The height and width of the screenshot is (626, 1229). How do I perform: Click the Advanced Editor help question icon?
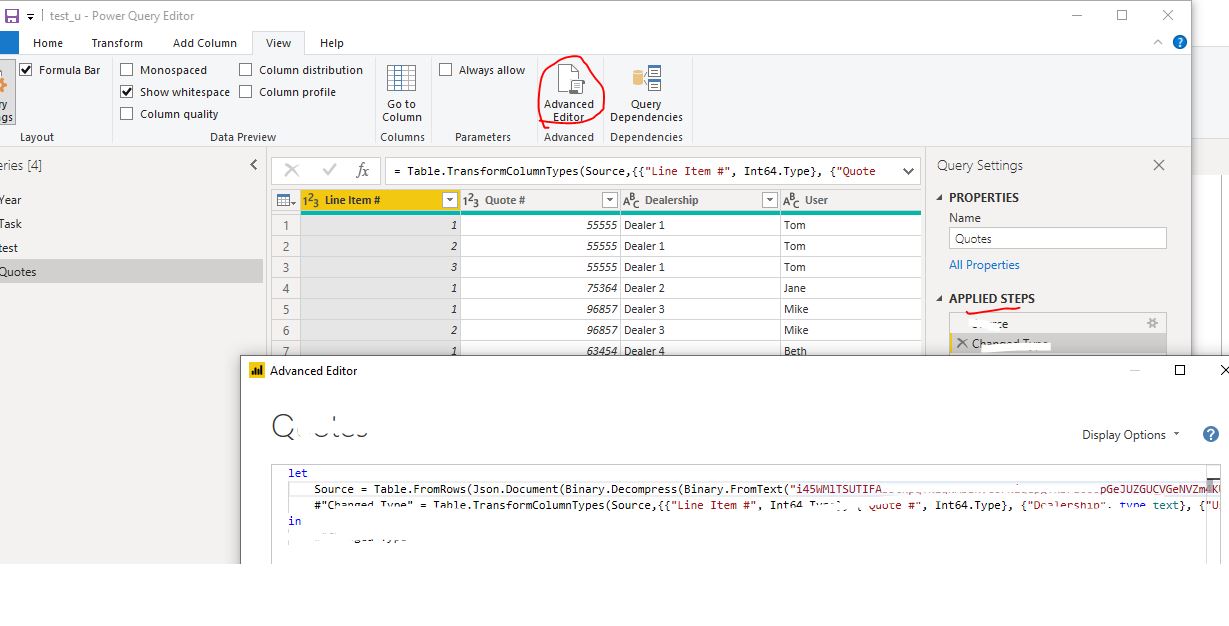point(1211,434)
